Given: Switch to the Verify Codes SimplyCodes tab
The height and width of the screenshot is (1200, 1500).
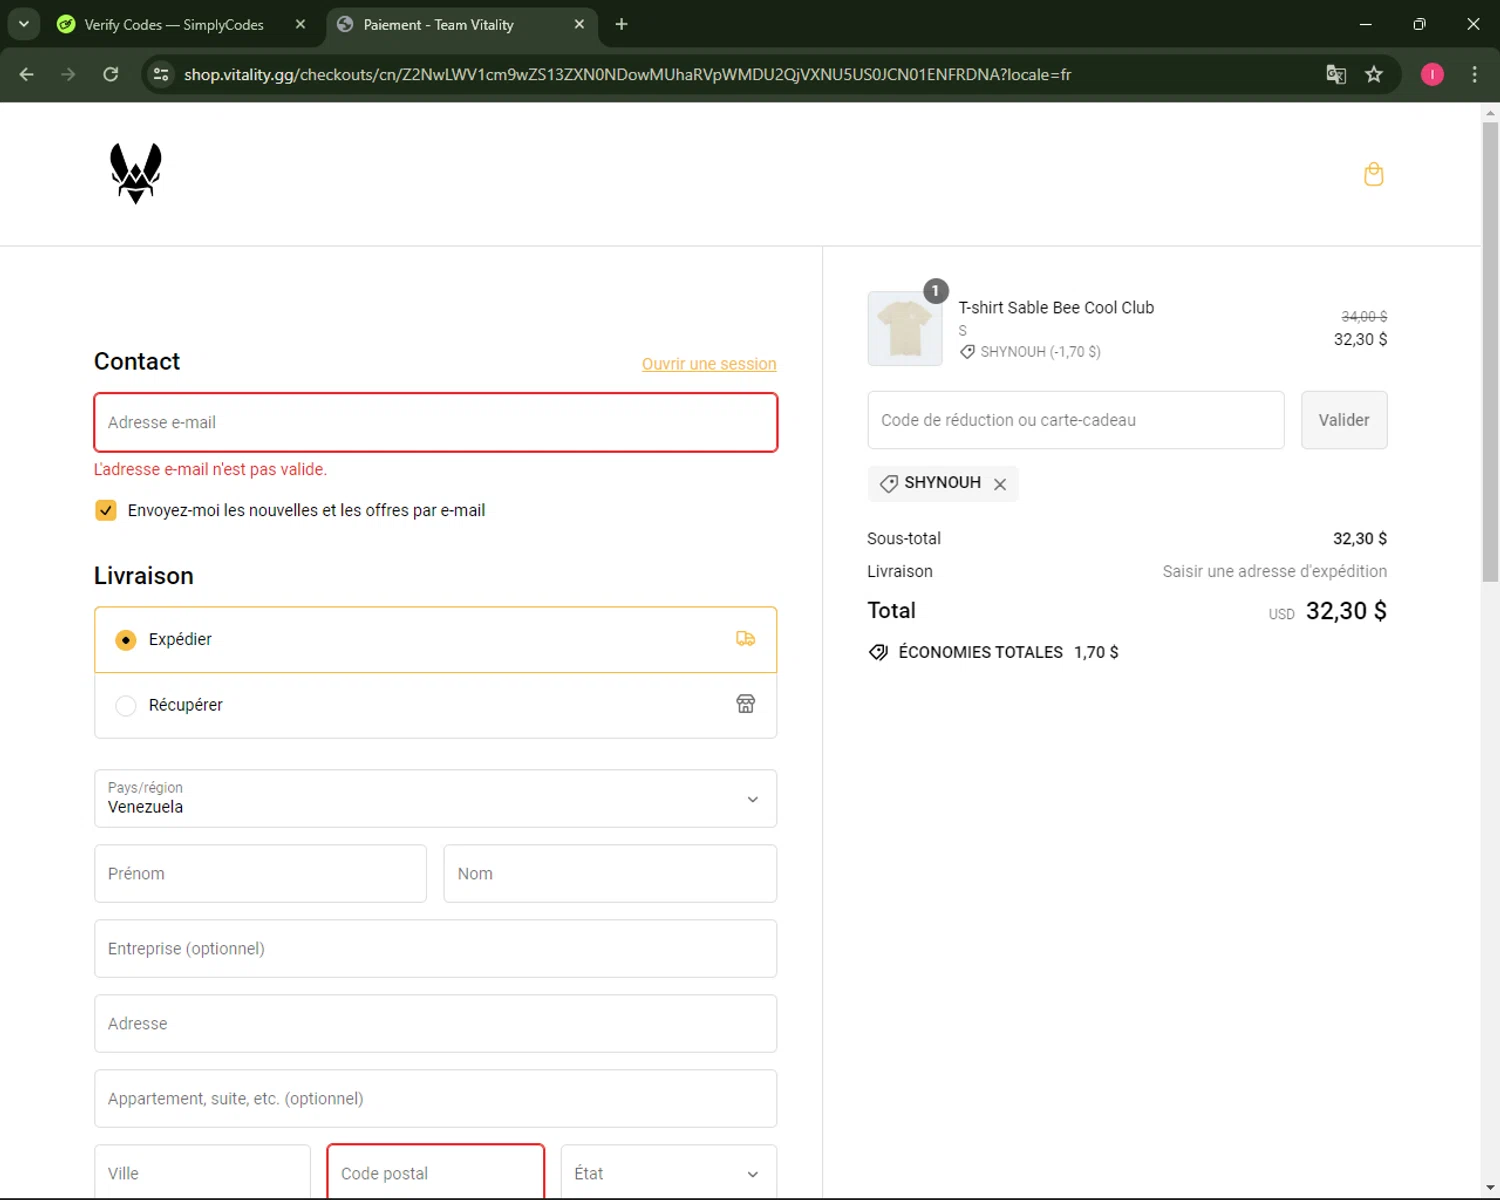Looking at the screenshot, I should click(x=173, y=24).
